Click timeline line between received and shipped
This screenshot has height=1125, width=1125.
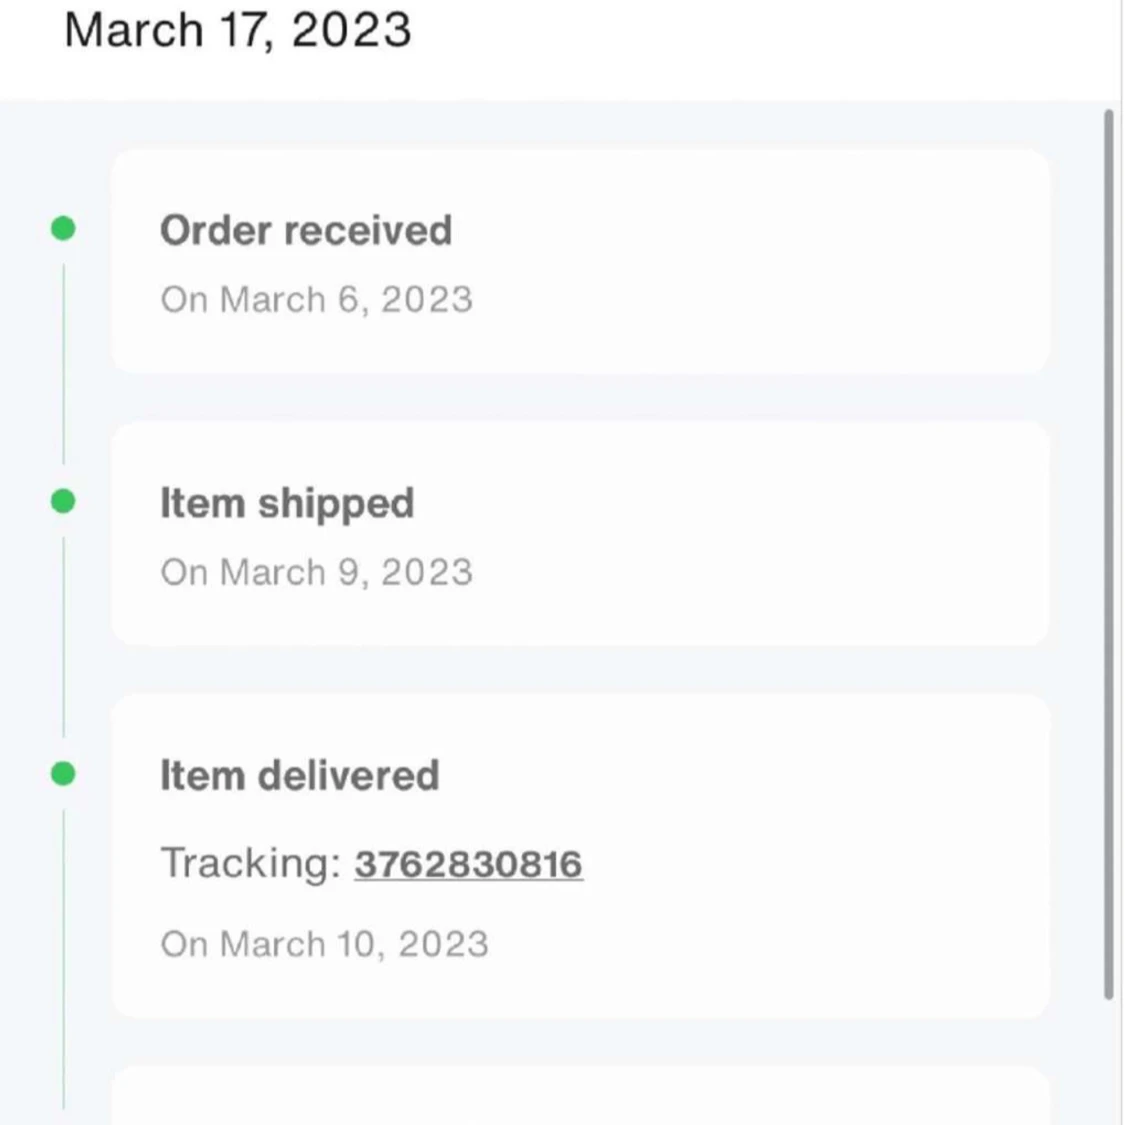[63, 364]
